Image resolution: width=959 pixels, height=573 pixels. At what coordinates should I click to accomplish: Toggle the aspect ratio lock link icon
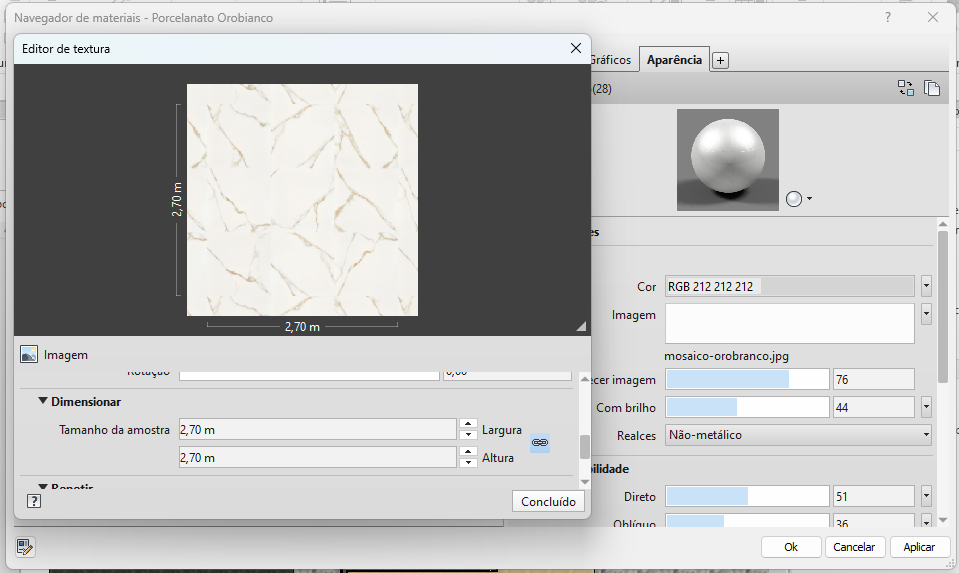pyautogui.click(x=539, y=443)
